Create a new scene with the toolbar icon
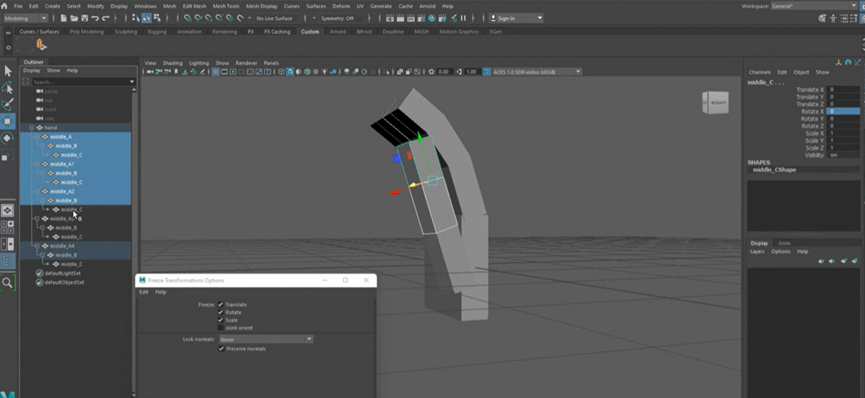865x398 pixels. pos(63,18)
